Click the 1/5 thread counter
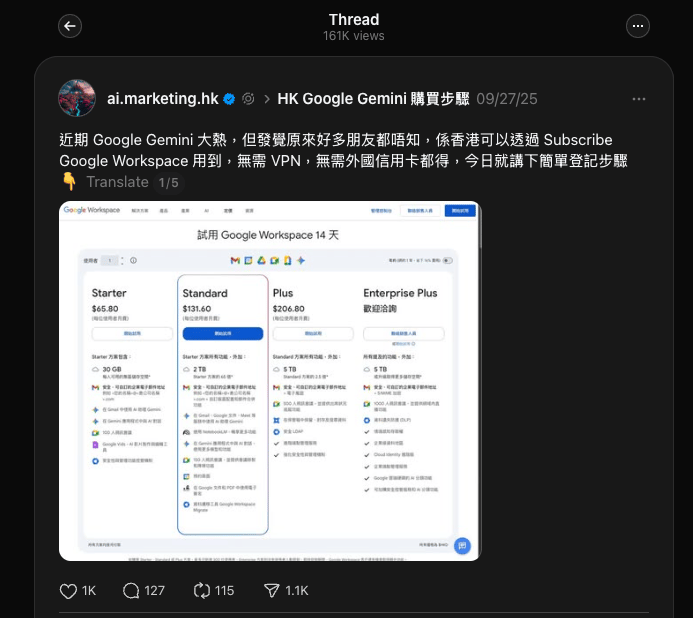 tap(168, 183)
